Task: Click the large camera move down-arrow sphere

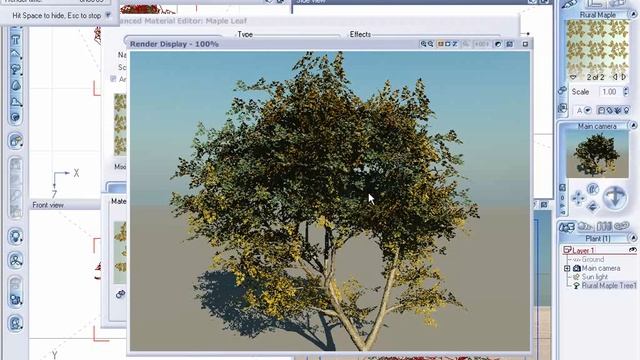Action: (614, 198)
